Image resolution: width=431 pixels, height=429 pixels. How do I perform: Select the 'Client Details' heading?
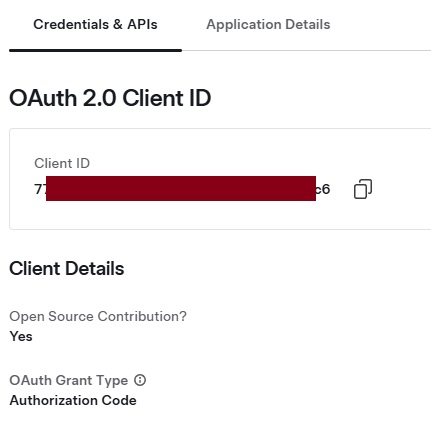(x=67, y=269)
